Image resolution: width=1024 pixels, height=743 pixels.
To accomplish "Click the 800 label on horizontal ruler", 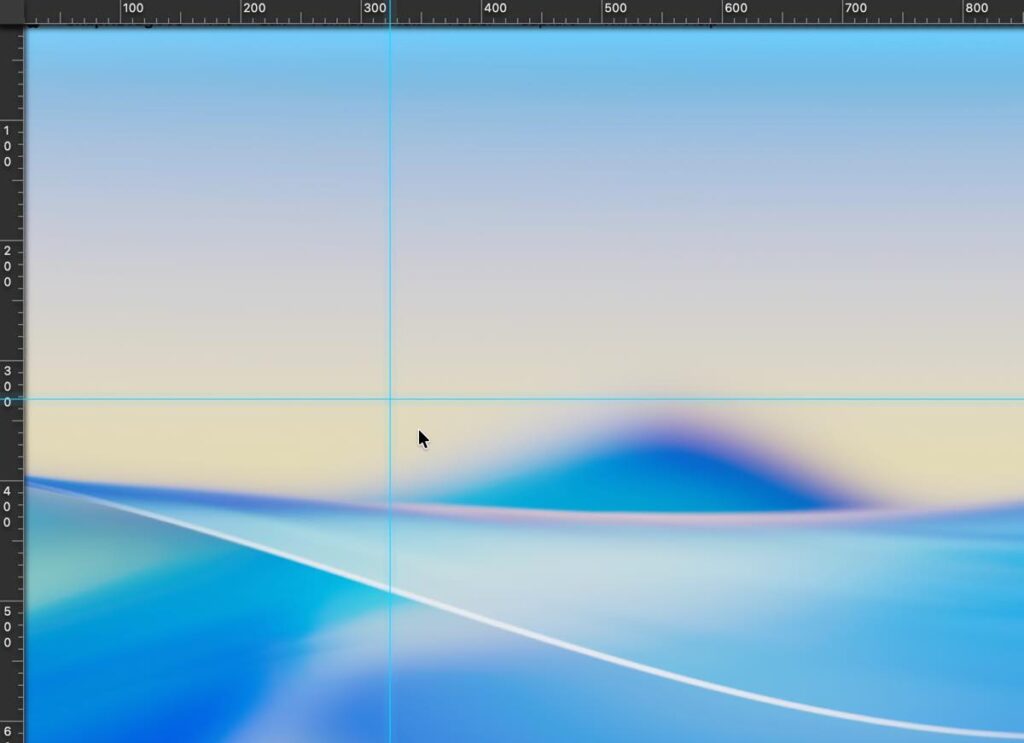I will tap(976, 8).
